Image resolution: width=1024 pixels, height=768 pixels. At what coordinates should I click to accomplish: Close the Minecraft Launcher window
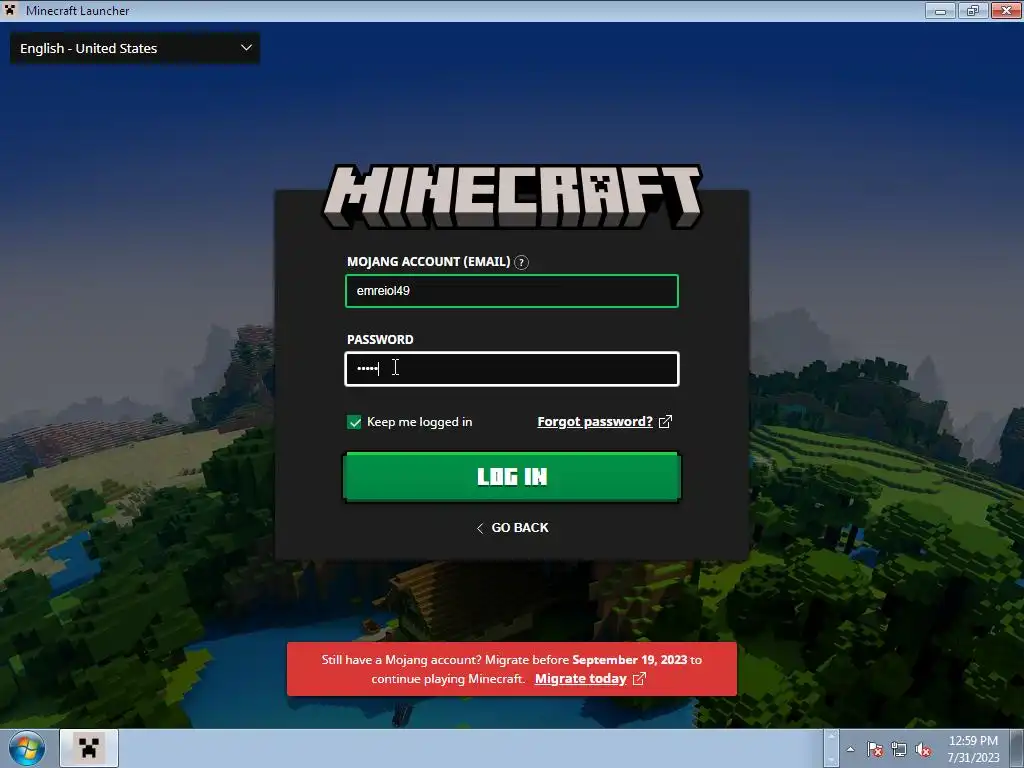(1006, 10)
